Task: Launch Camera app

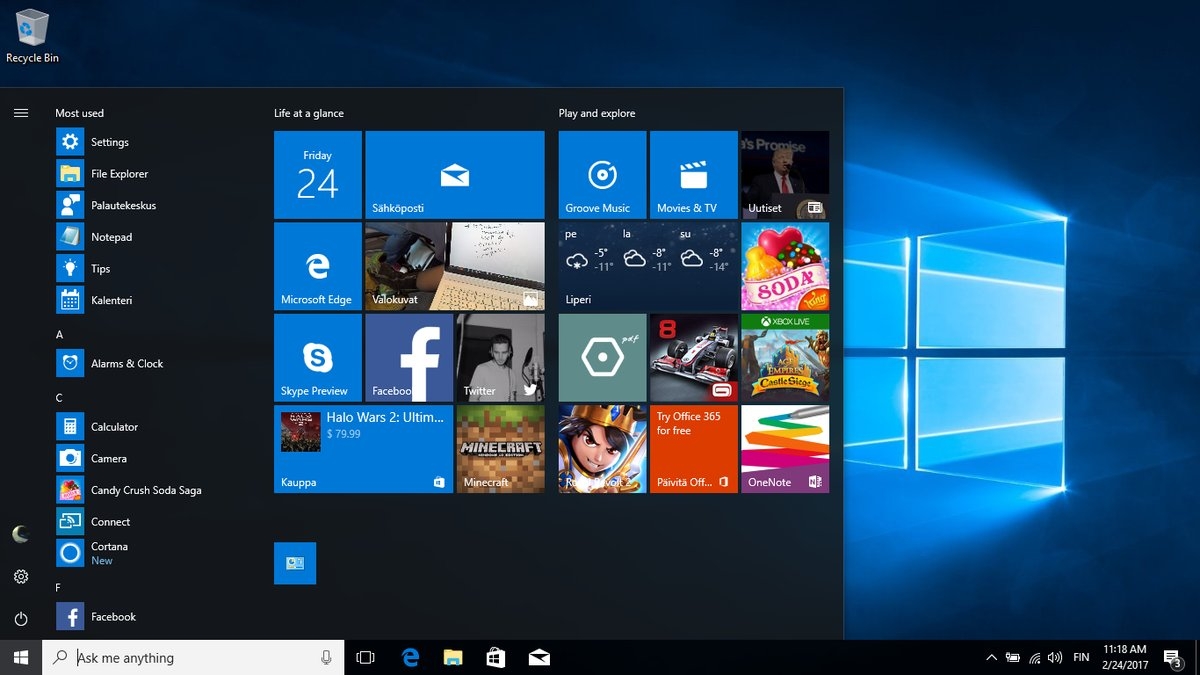Action: point(150,458)
